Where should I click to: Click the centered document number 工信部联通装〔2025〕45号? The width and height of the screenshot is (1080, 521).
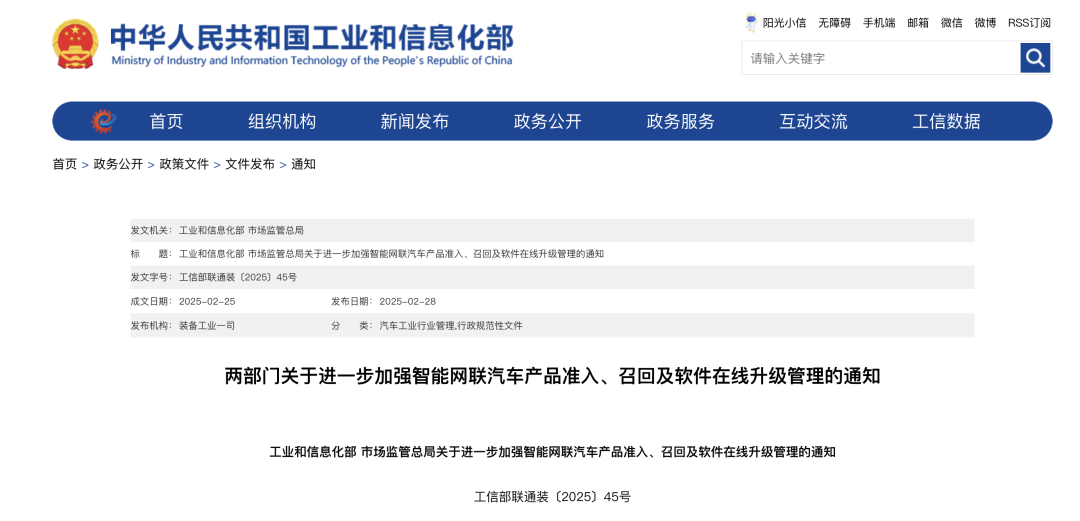point(552,496)
